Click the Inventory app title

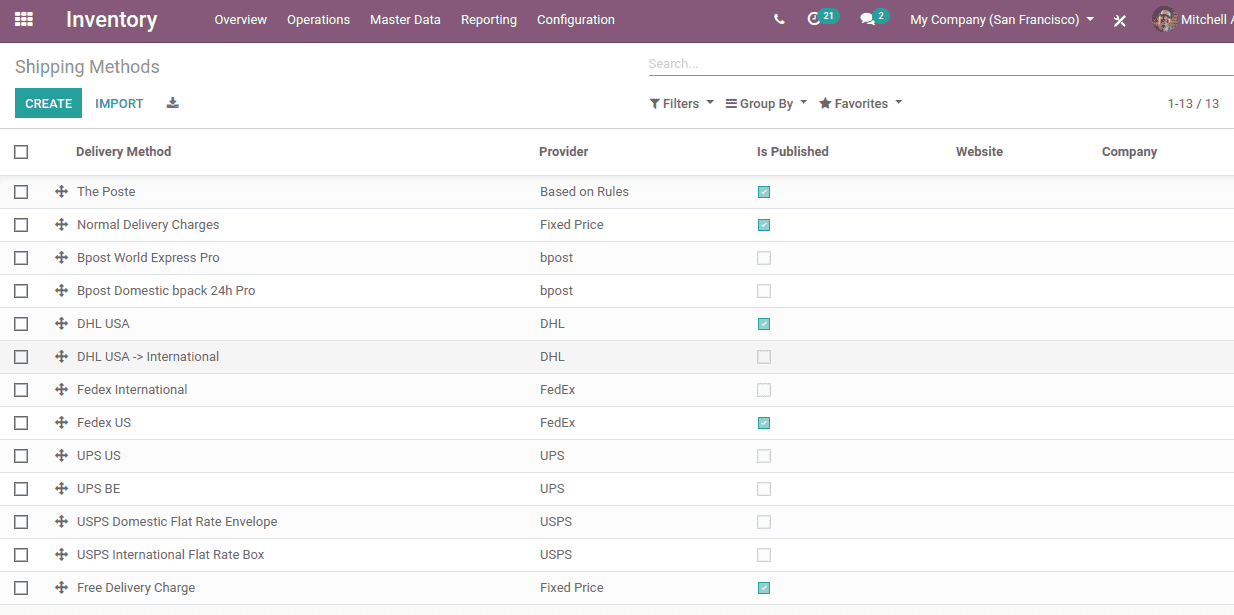click(112, 19)
